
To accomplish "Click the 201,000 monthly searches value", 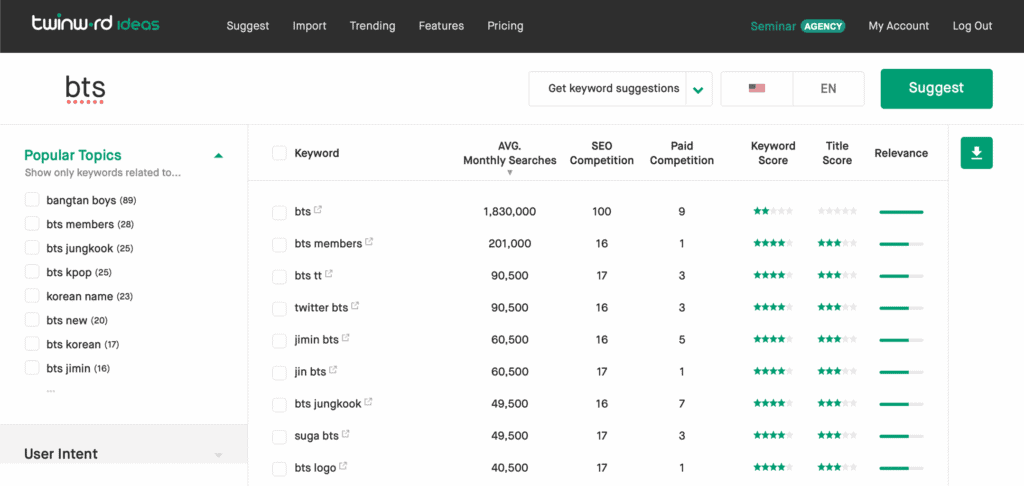I will tap(510, 244).
